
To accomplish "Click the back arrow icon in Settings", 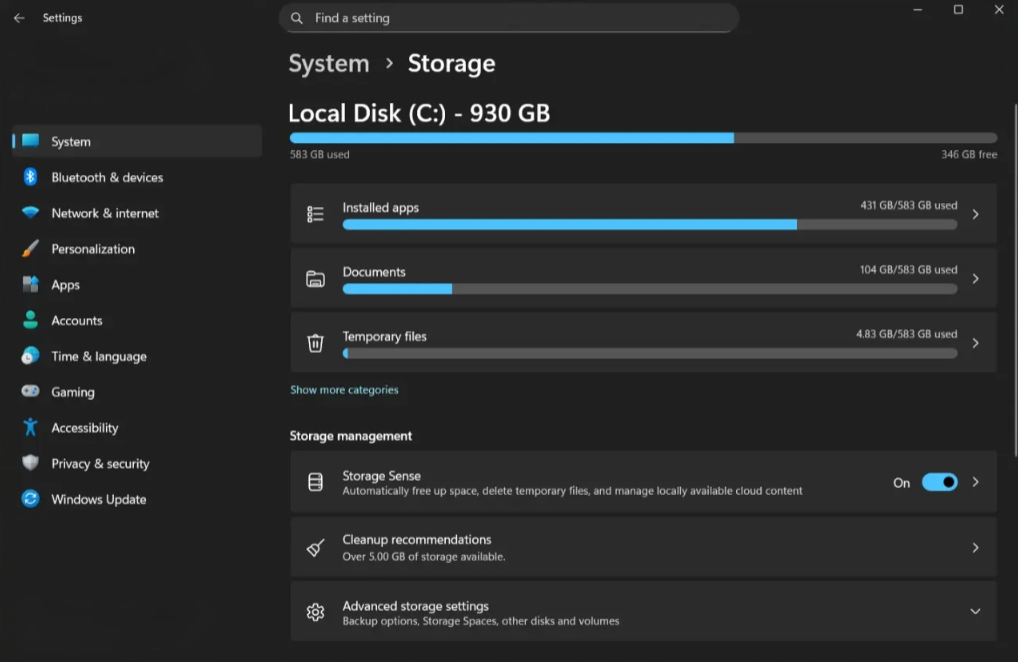I will point(19,18).
